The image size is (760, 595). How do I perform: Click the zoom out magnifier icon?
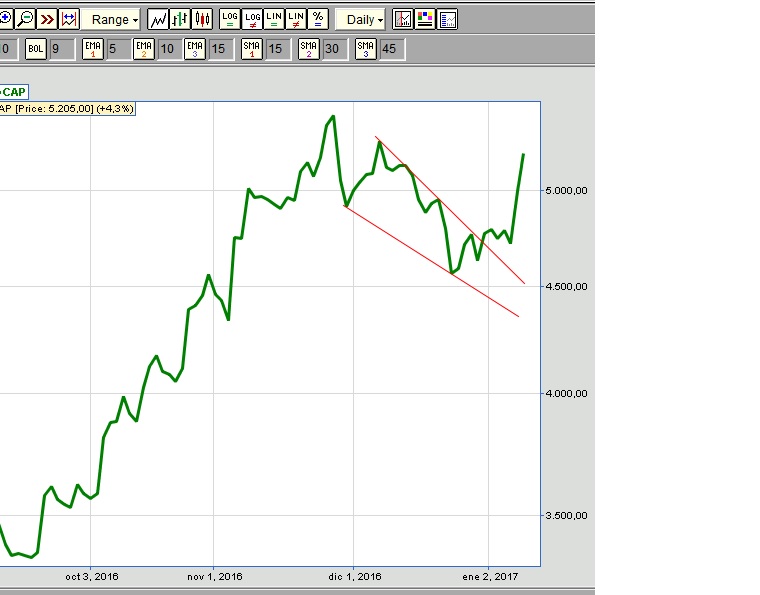pyautogui.click(x=25, y=19)
